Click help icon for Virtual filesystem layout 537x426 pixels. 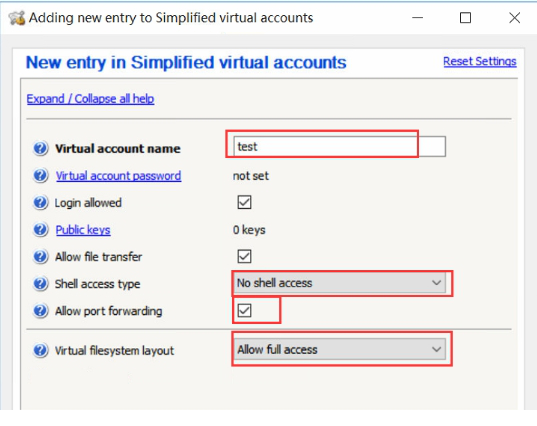pyautogui.click(x=40, y=350)
